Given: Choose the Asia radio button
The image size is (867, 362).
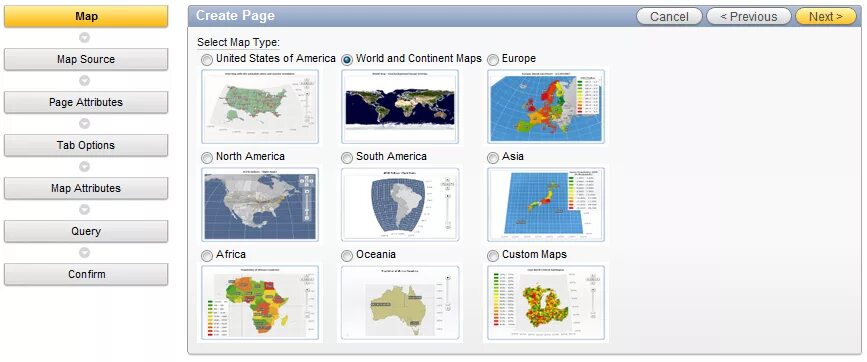Looking at the screenshot, I should click(x=493, y=158).
